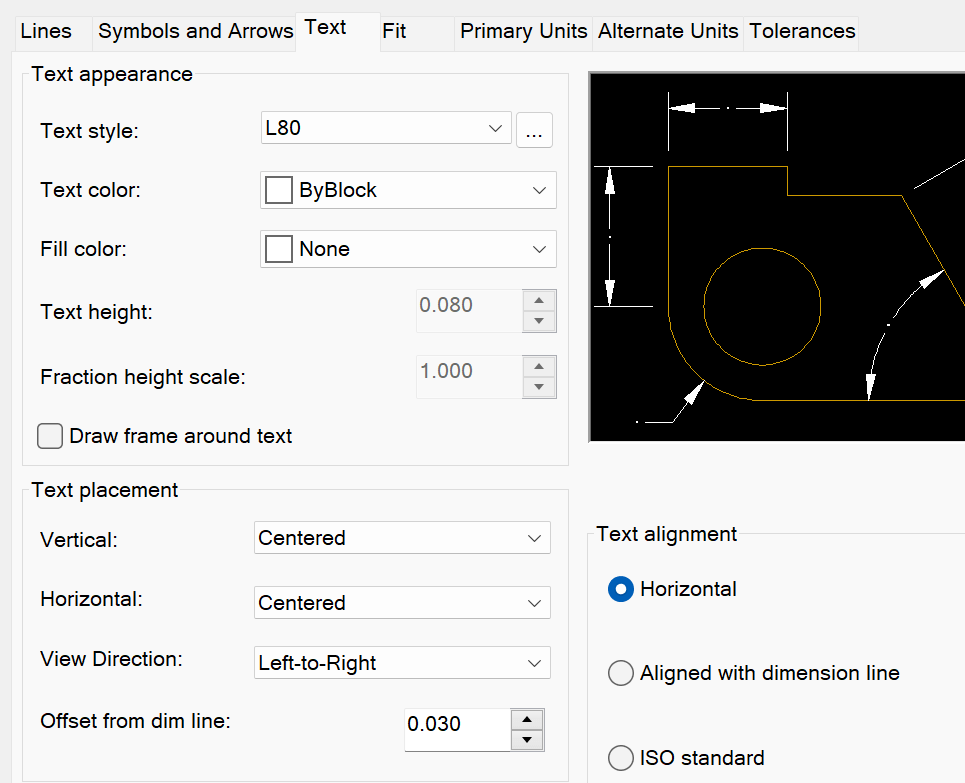965x783 pixels.
Task: Switch to the Alternate Units tab
Action: pos(667,31)
